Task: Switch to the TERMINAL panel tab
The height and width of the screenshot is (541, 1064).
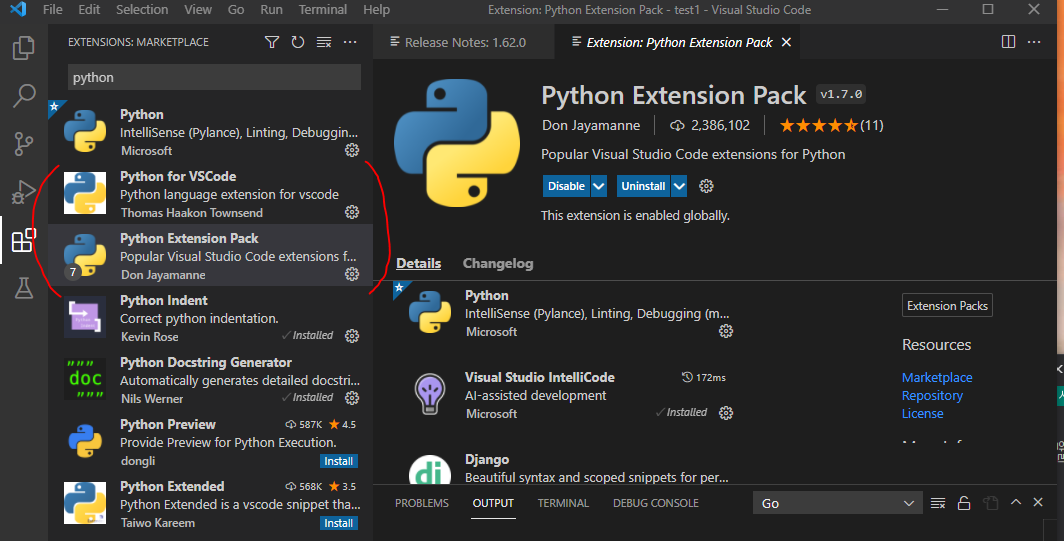Action: (563, 503)
